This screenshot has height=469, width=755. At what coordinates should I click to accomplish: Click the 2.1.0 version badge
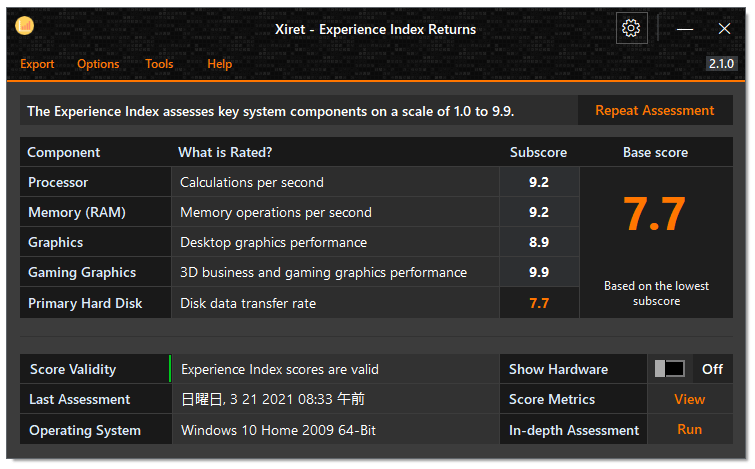721,64
